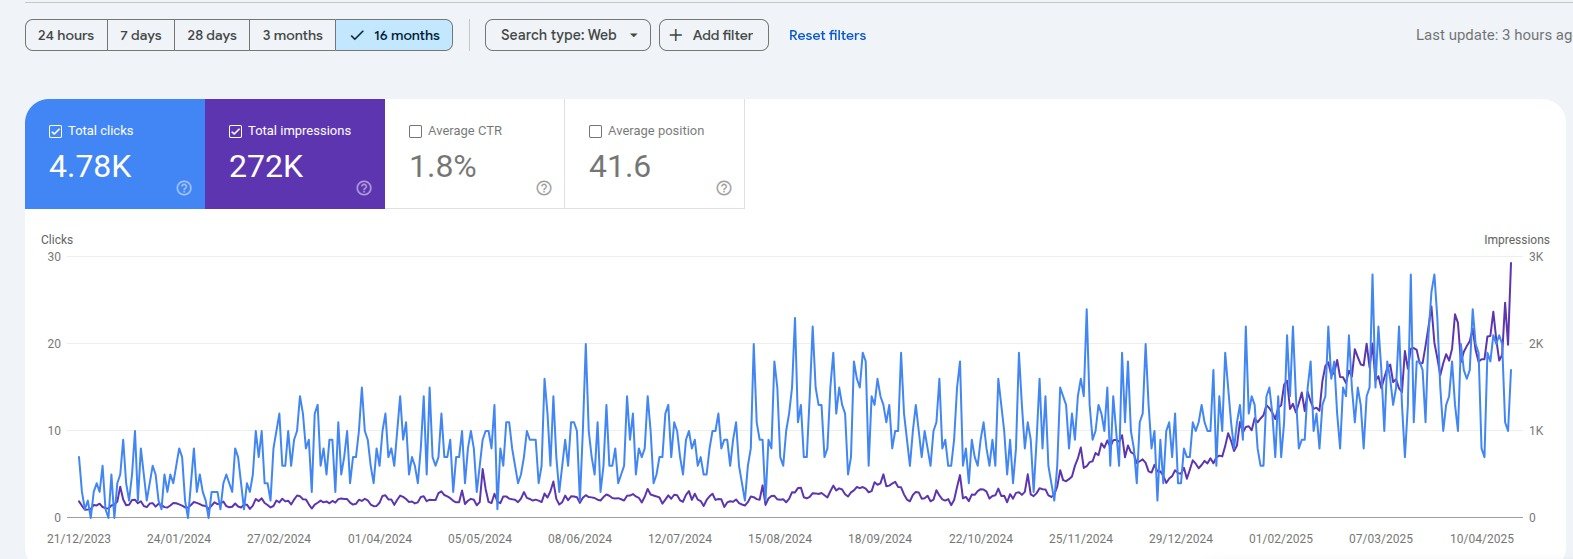Switch to the 7 days range
The width and height of the screenshot is (1573, 559).
(141, 35)
